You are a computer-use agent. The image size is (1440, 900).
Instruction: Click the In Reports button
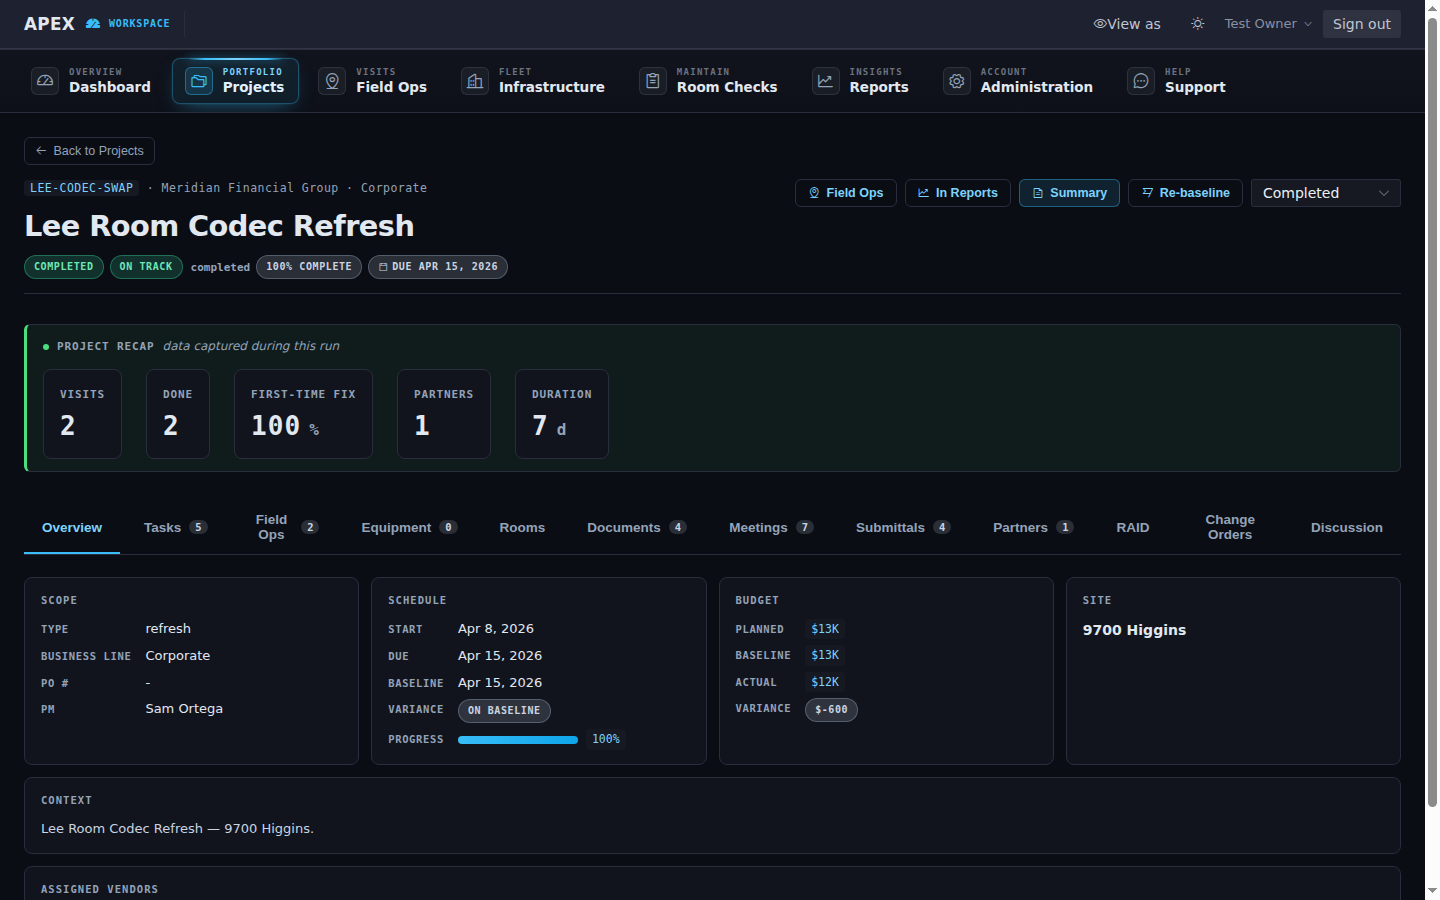(958, 193)
